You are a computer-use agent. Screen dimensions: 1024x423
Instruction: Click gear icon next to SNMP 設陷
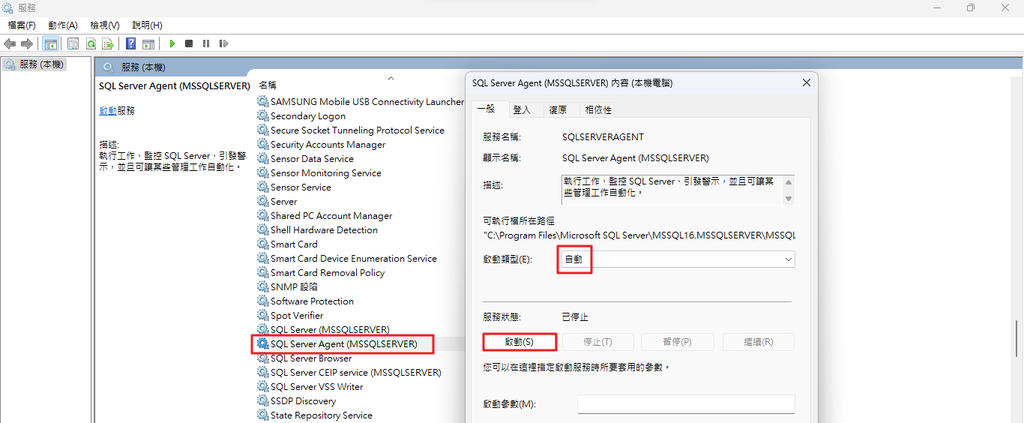pyautogui.click(x=263, y=287)
